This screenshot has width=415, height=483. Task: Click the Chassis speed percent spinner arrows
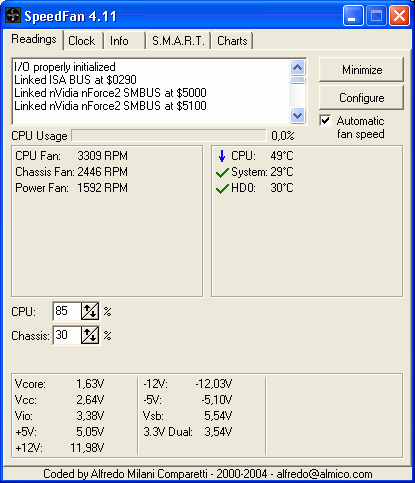90,335
